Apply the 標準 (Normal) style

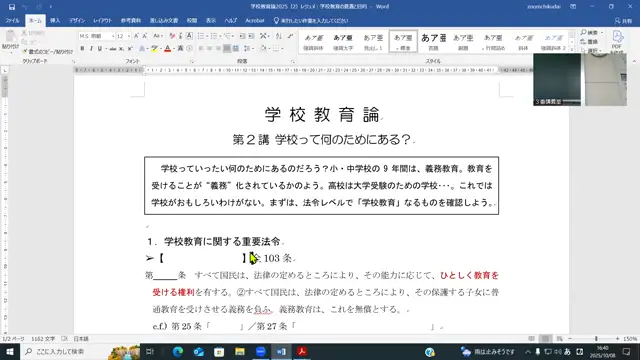(x=403, y=41)
